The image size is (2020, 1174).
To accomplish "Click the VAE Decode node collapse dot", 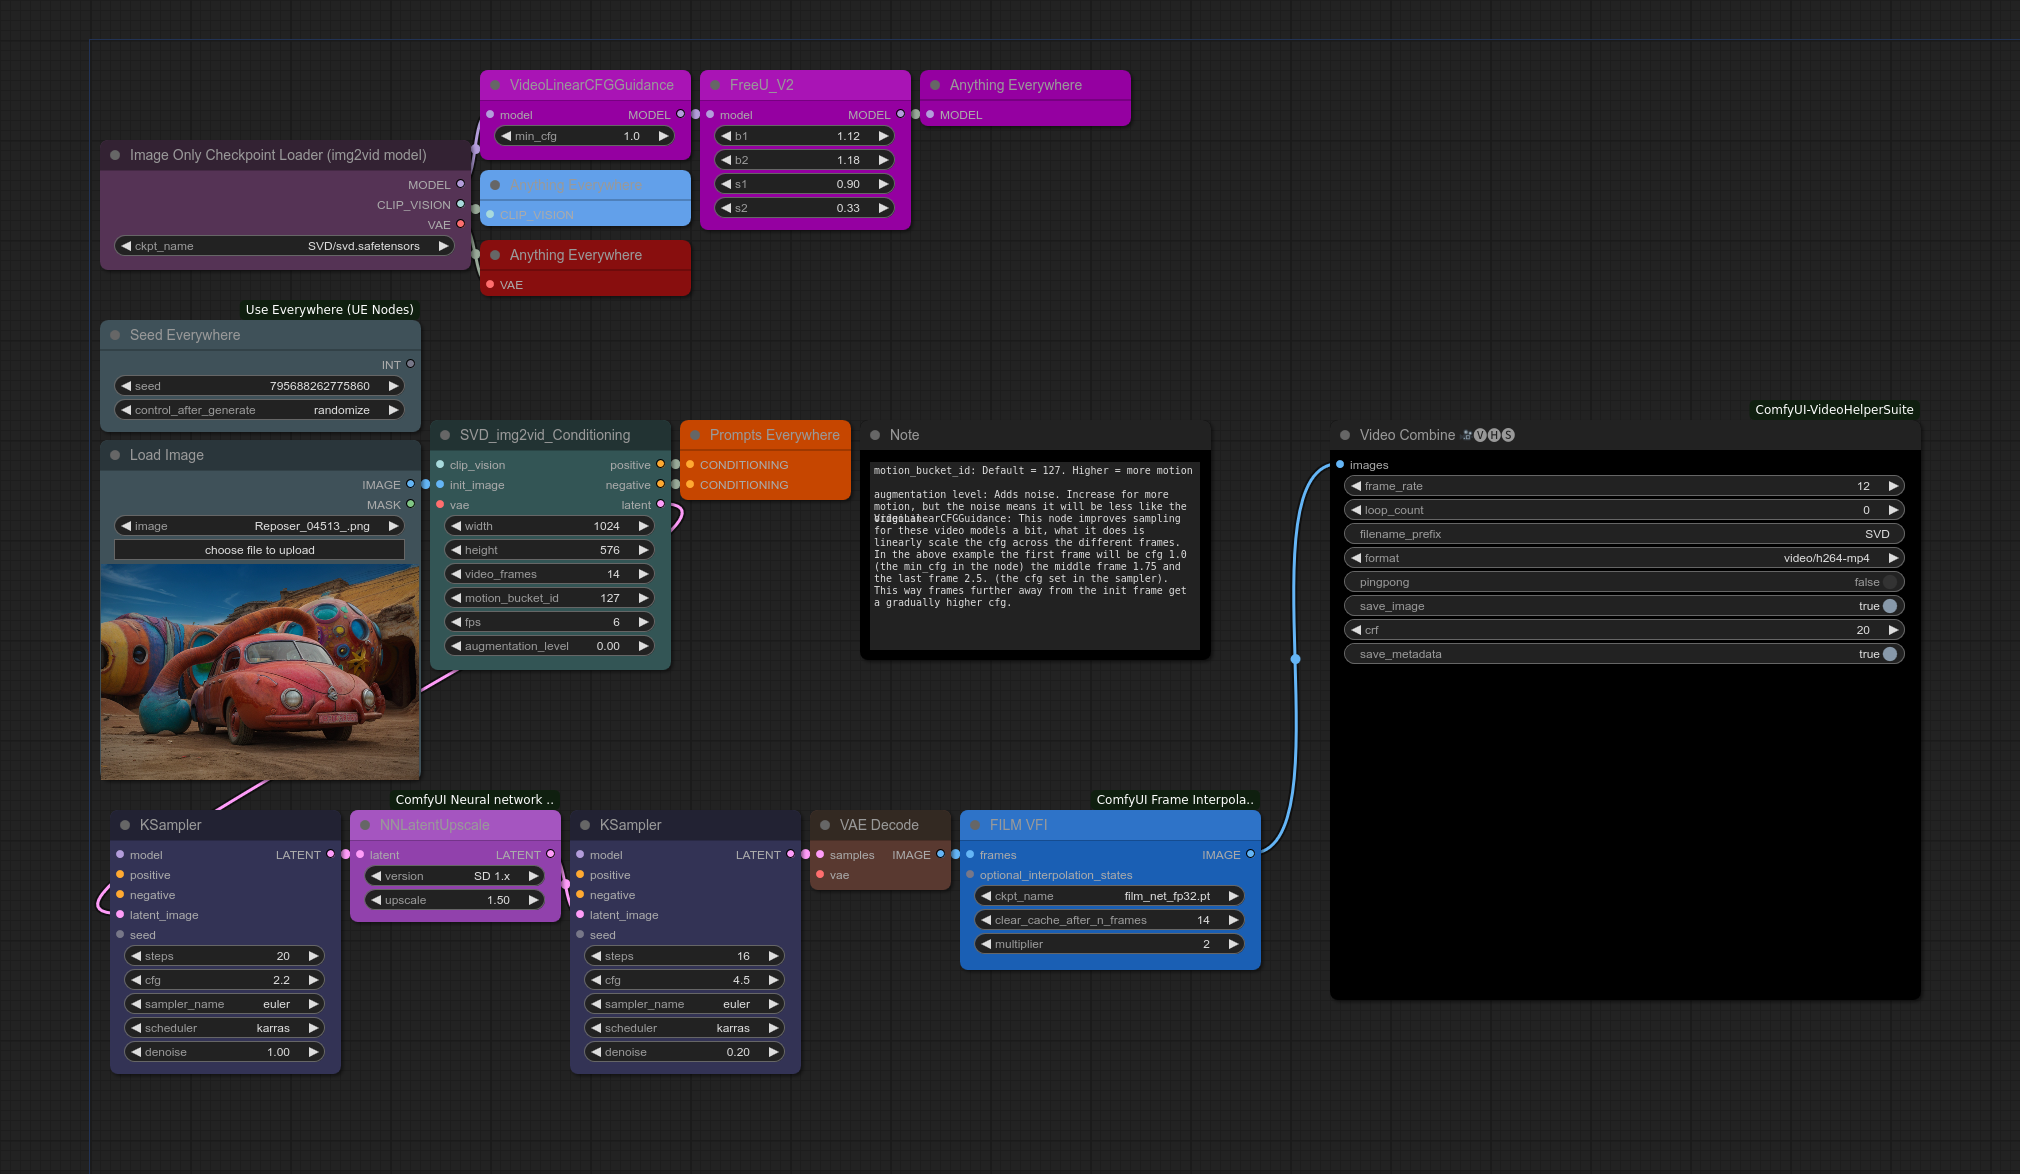I will tap(825, 825).
